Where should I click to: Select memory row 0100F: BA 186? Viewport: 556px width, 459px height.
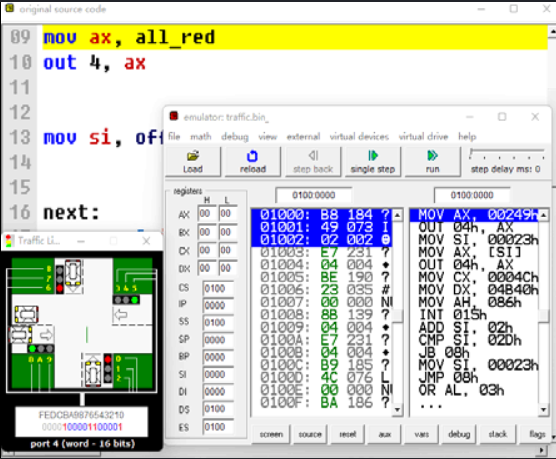pyautogui.click(x=322, y=403)
